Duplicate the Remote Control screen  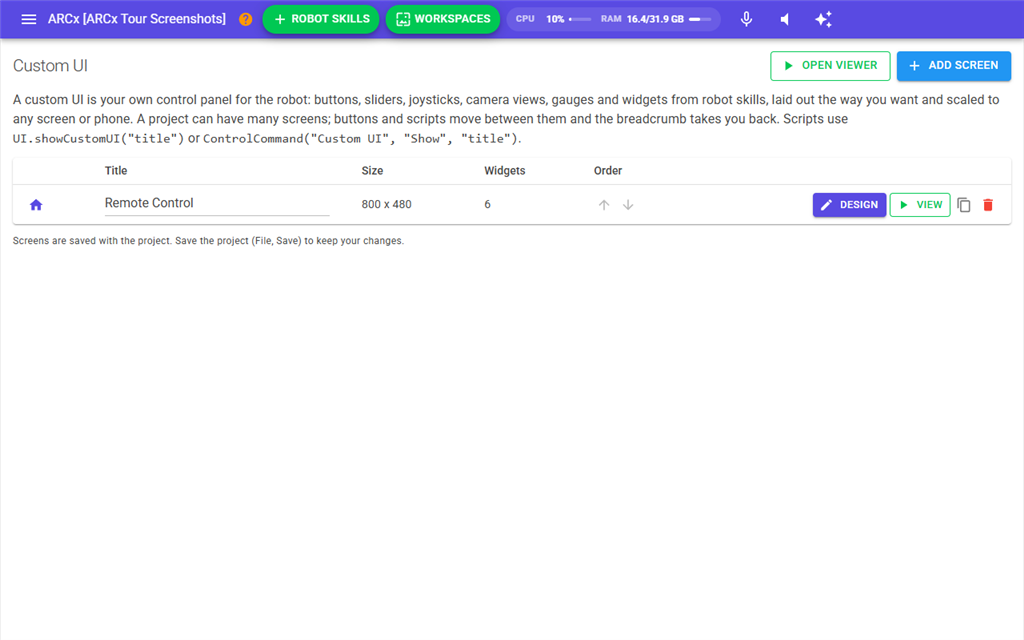(964, 205)
